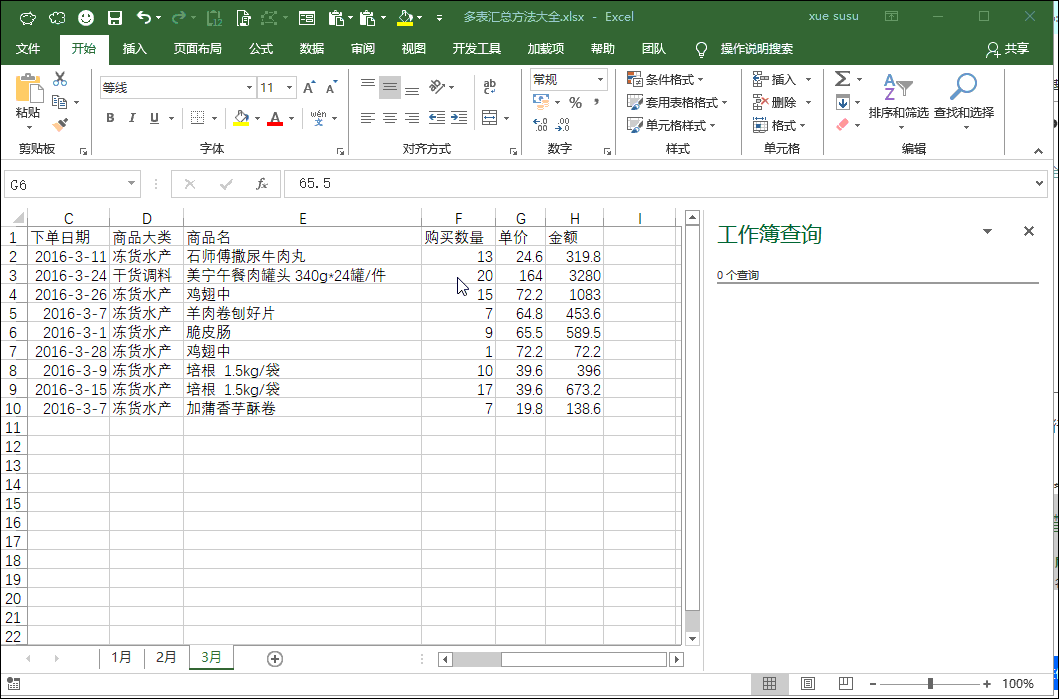
Task: Click the Paste clipboard icon
Action: (x=28, y=88)
